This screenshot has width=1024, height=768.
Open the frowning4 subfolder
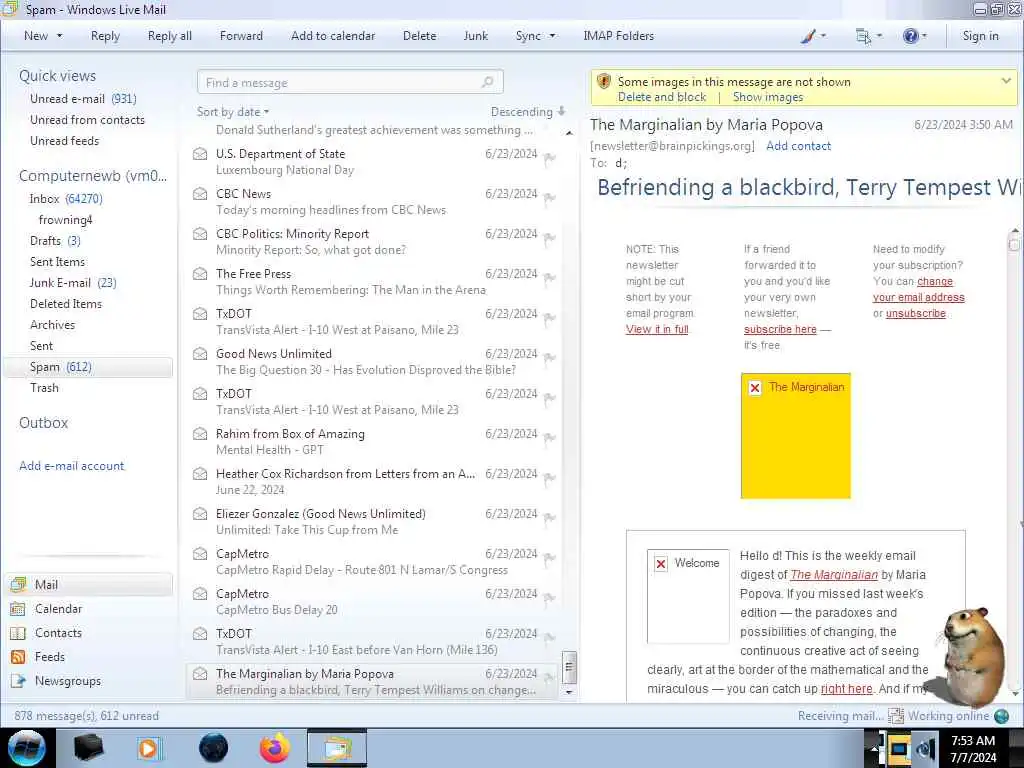click(65, 219)
